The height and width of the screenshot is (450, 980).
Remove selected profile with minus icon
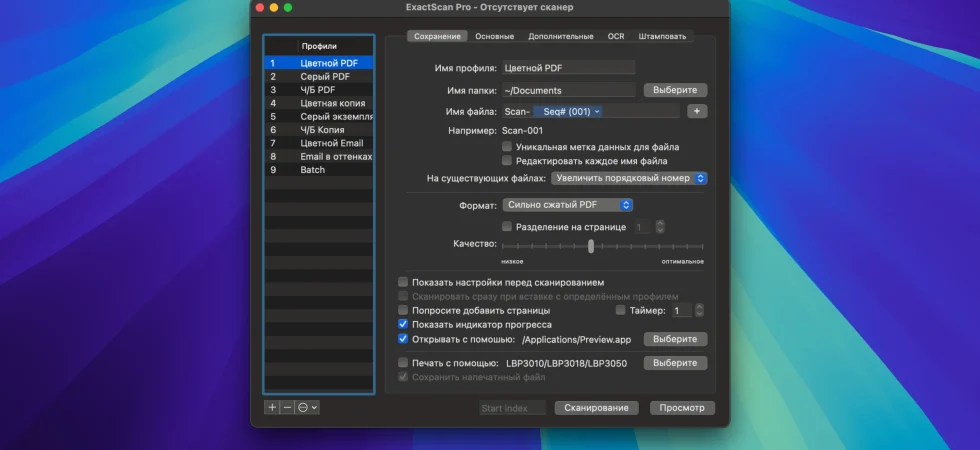click(287, 408)
